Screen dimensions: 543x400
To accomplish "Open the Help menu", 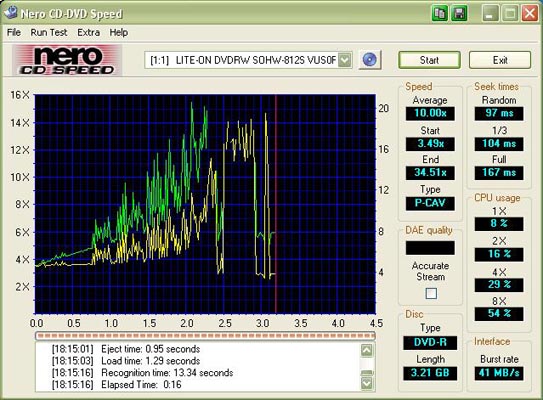I will coord(119,33).
